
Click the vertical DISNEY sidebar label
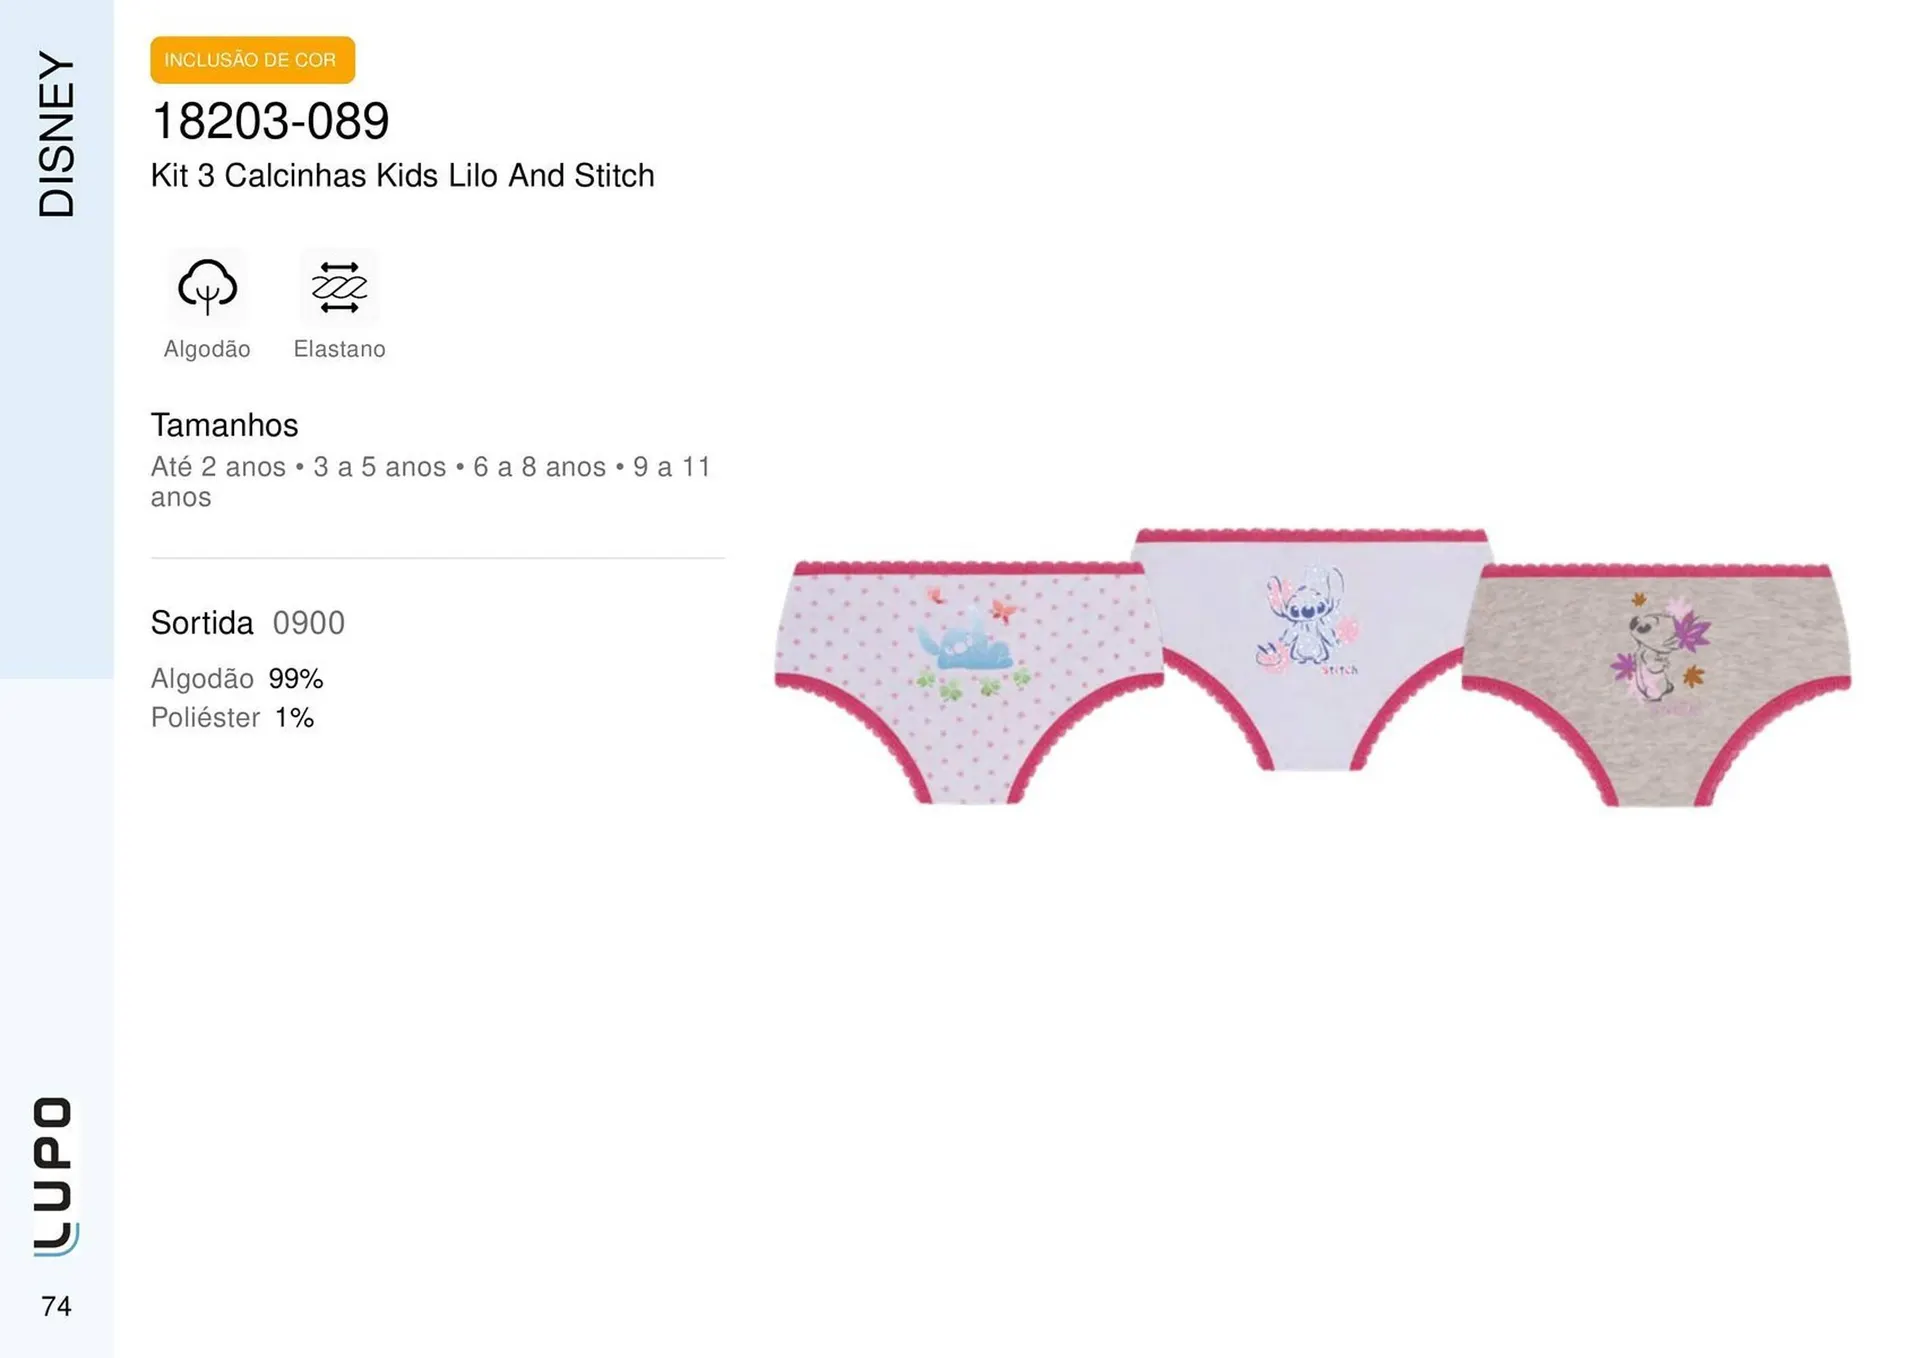pyautogui.click(x=56, y=134)
